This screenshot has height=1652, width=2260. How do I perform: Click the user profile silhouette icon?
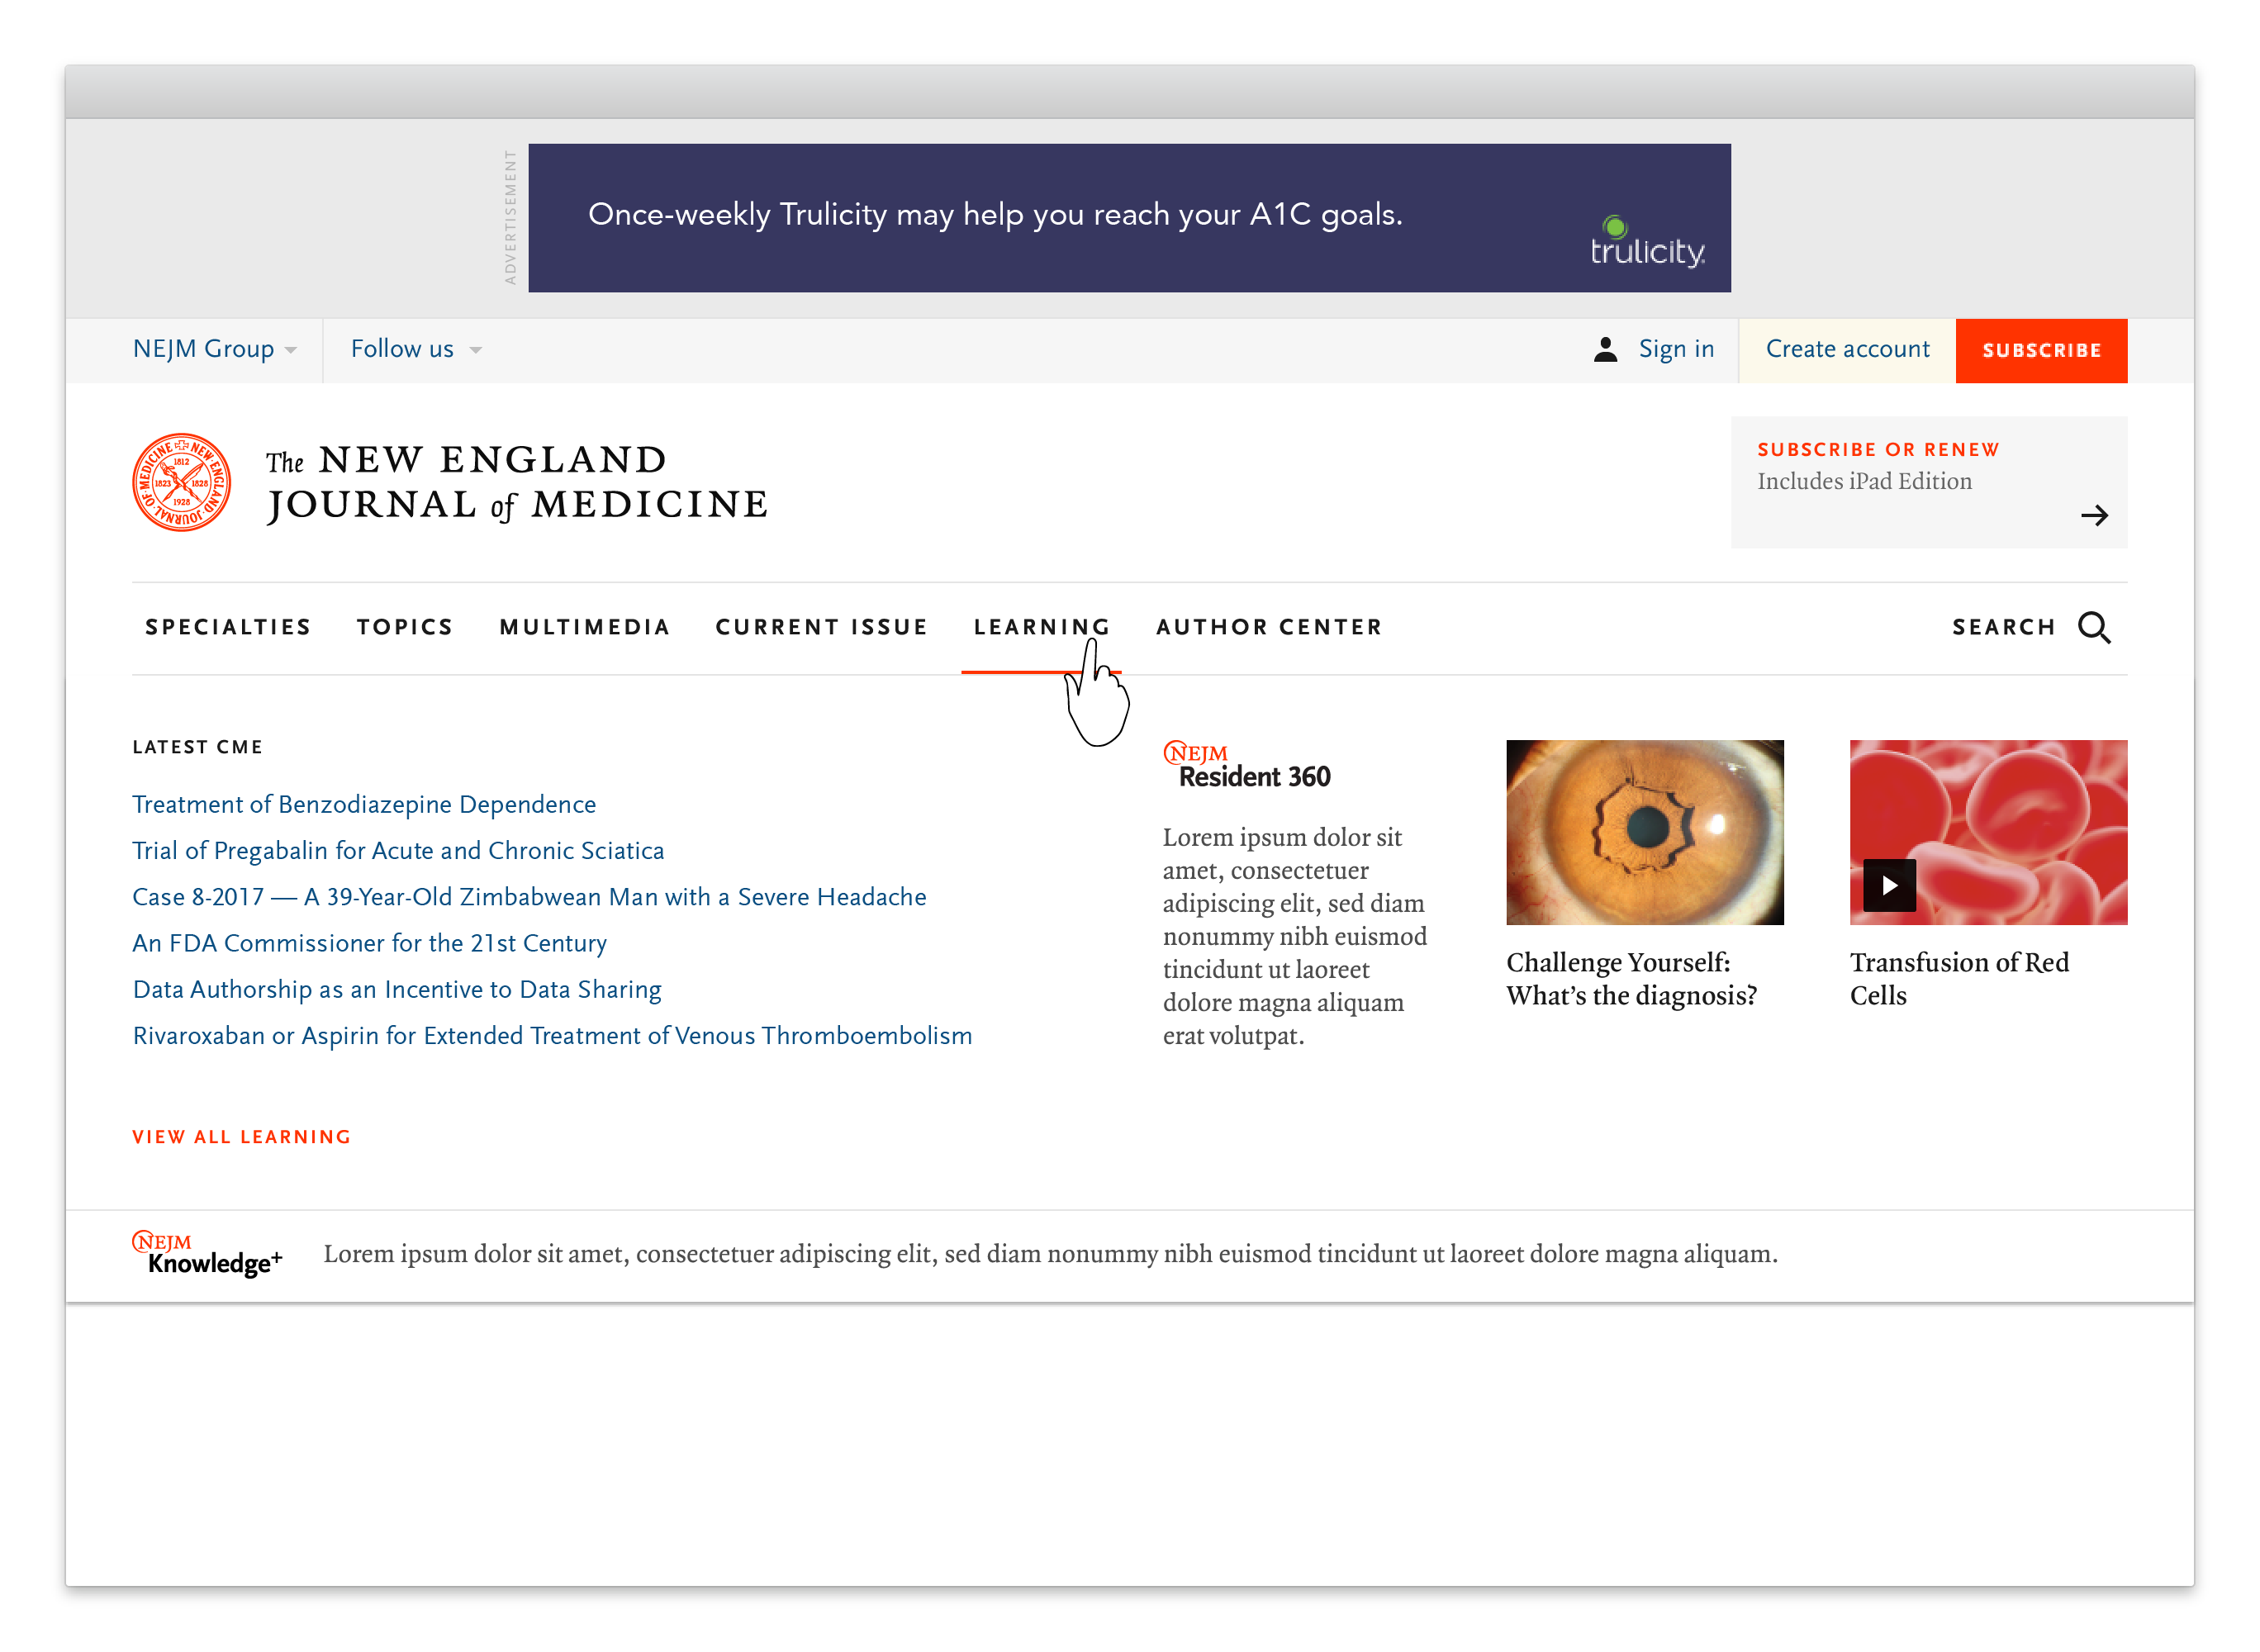[x=1605, y=349]
